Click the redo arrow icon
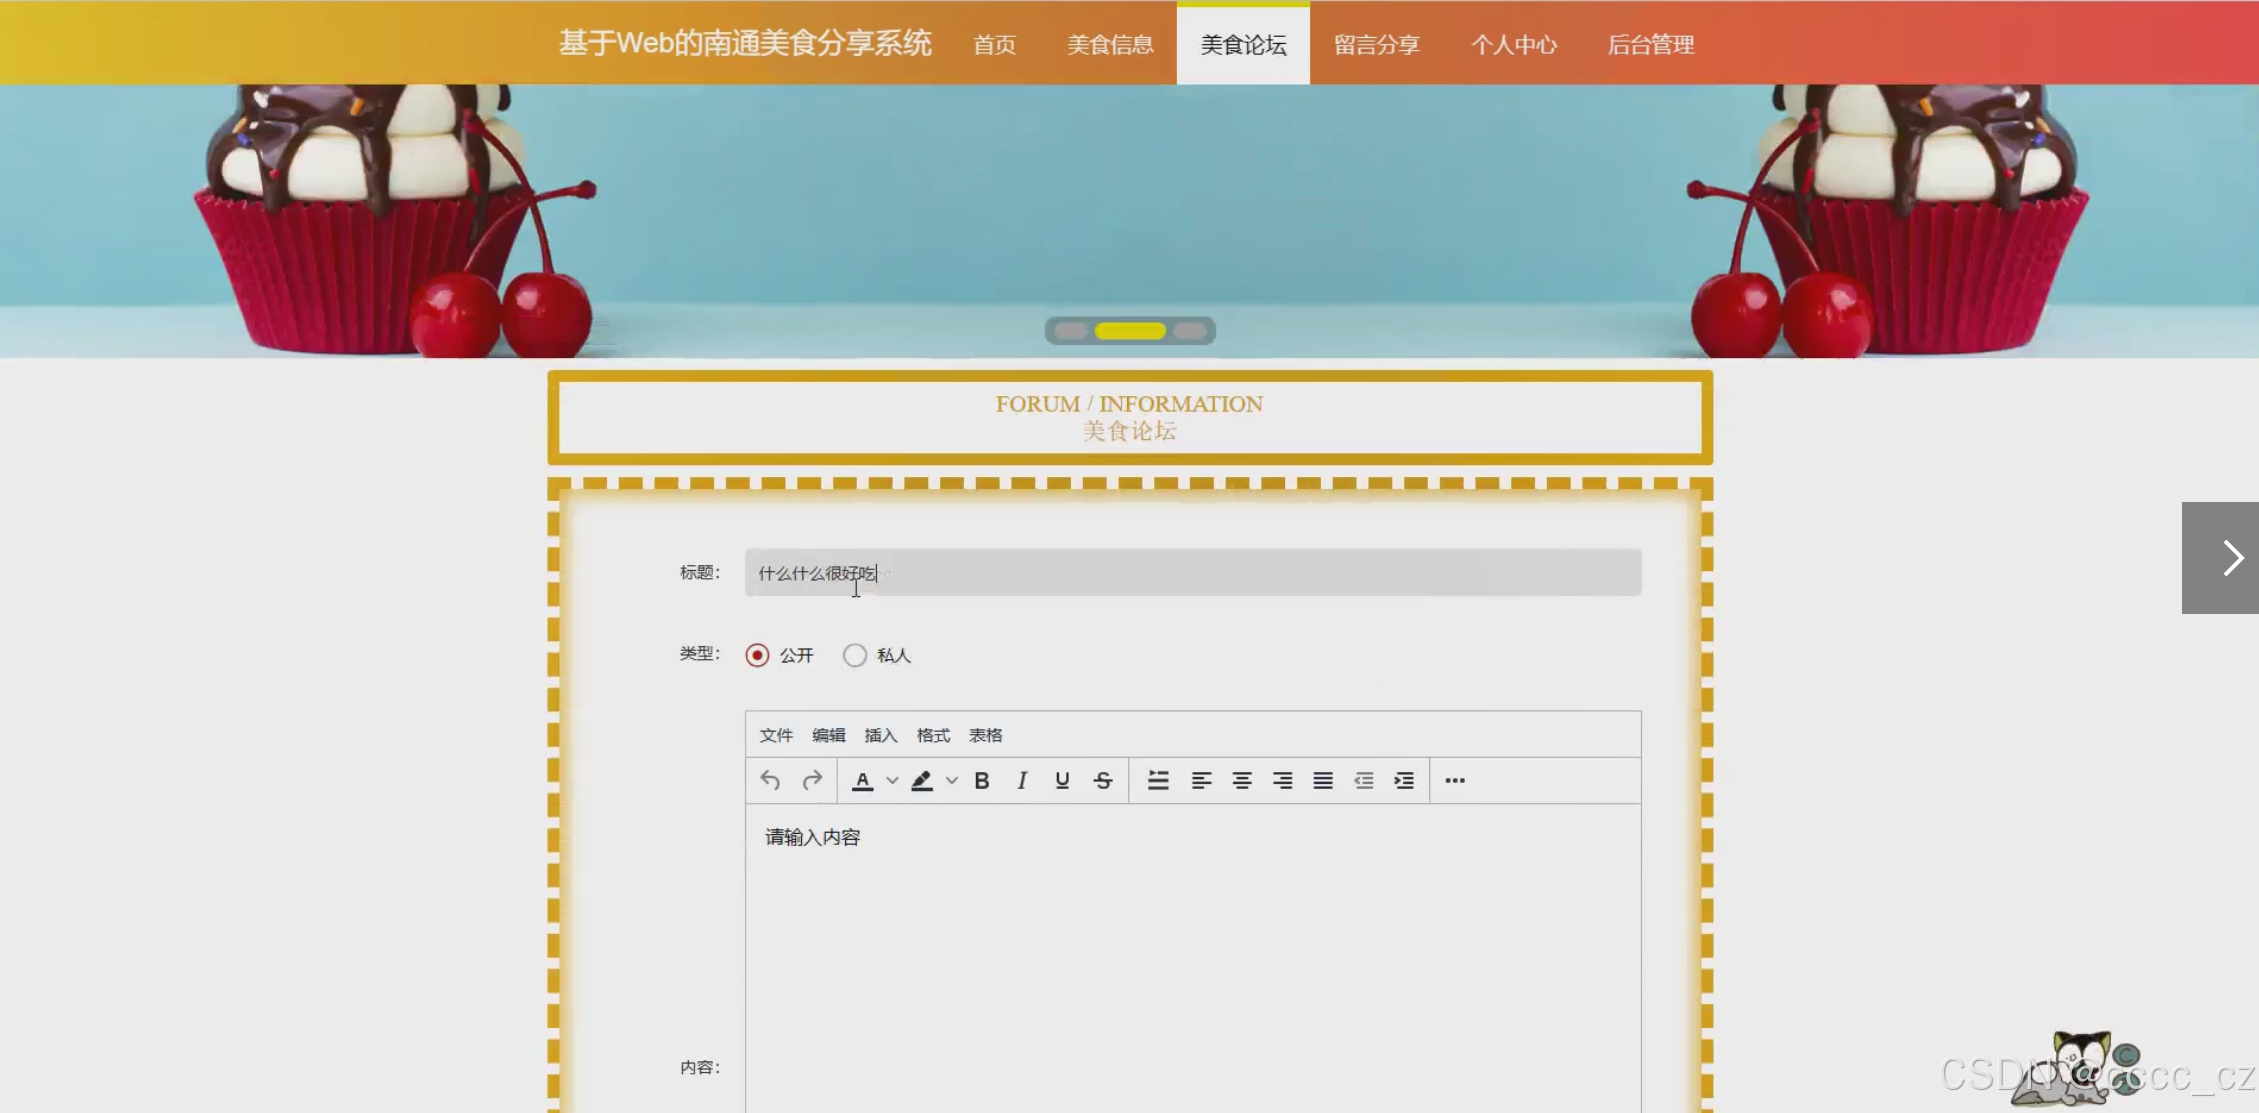Viewport: 2259px width, 1113px height. tap(812, 780)
